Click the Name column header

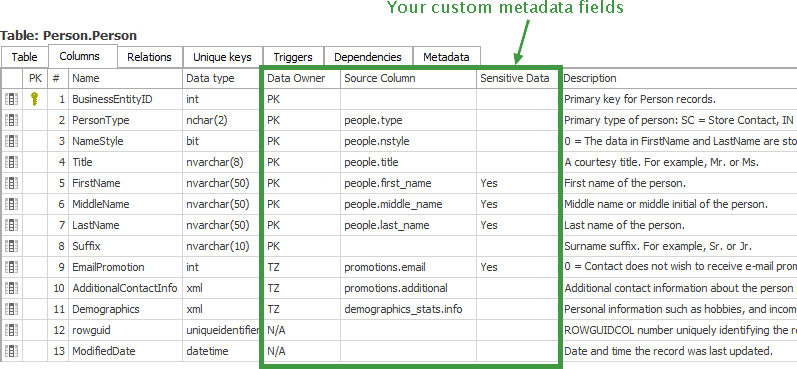point(126,78)
